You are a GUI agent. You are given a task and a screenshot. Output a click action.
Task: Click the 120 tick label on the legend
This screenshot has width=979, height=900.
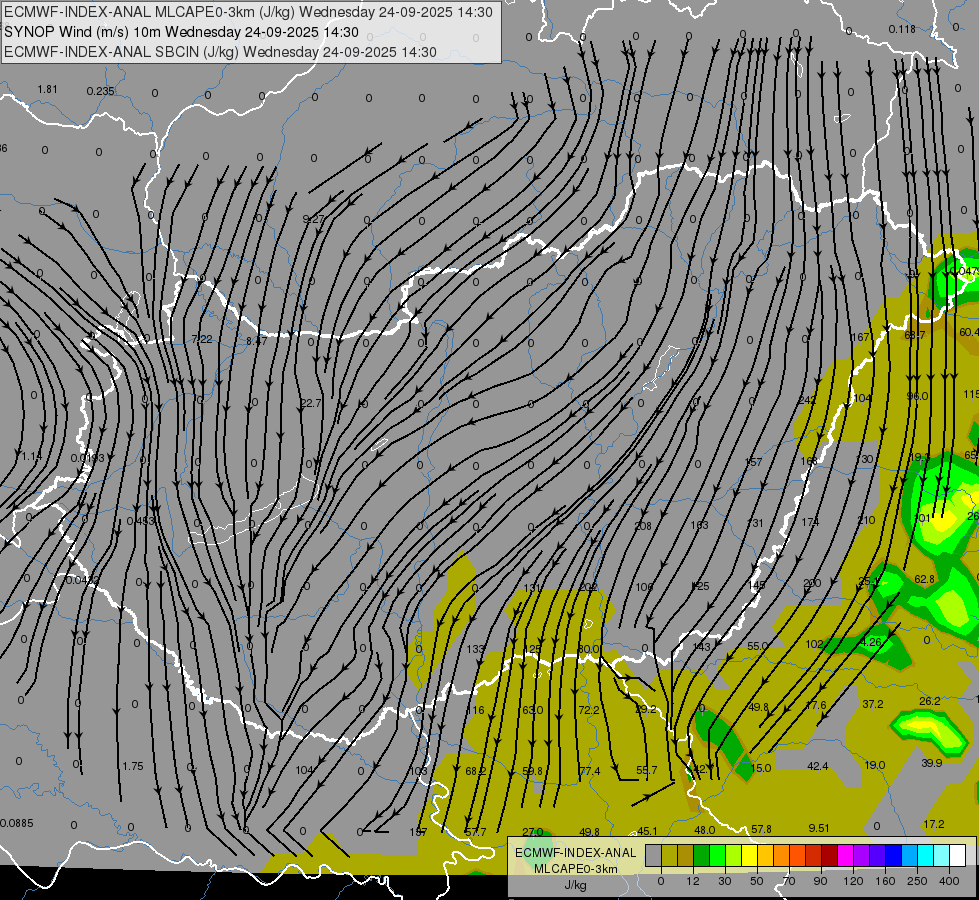click(854, 881)
